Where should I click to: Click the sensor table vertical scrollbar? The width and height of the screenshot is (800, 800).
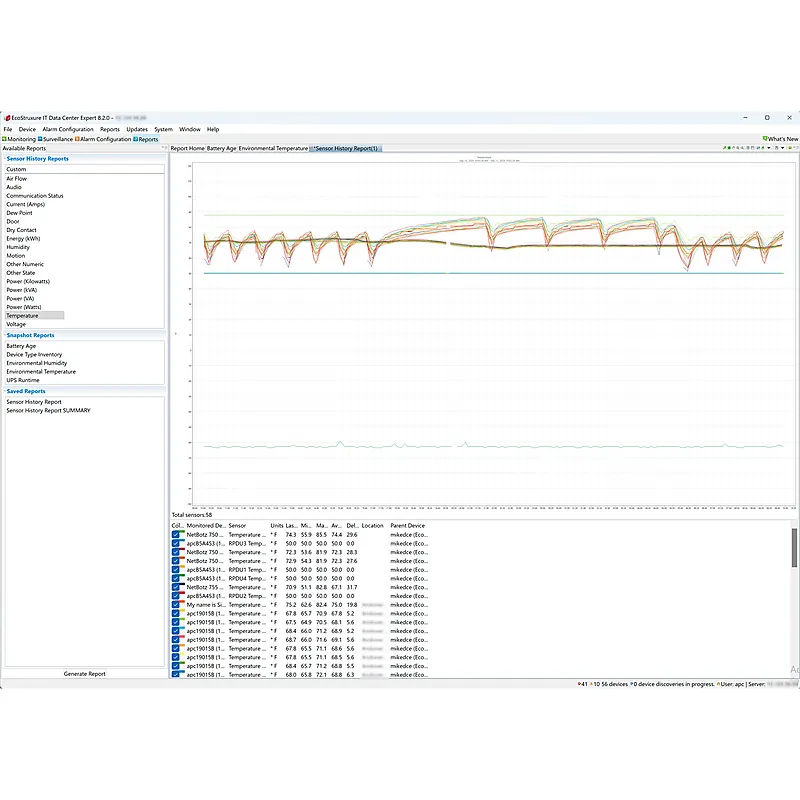point(794,547)
